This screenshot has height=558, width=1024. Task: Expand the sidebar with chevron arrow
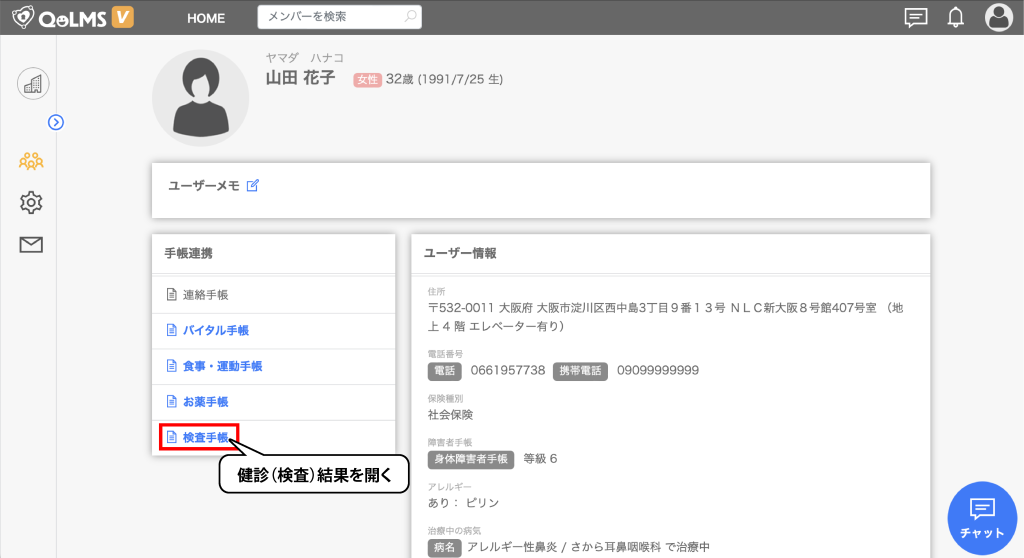[x=56, y=122]
